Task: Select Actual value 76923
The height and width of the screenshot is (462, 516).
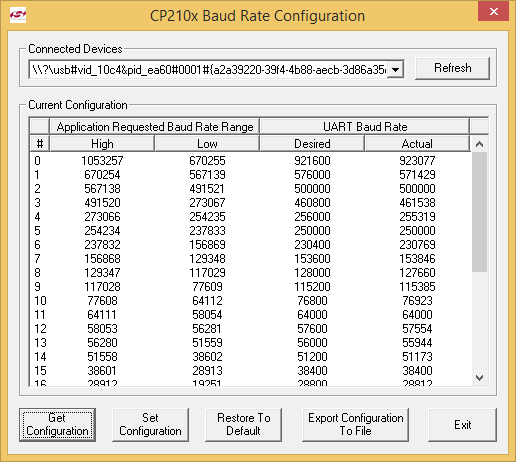Action: (x=417, y=301)
